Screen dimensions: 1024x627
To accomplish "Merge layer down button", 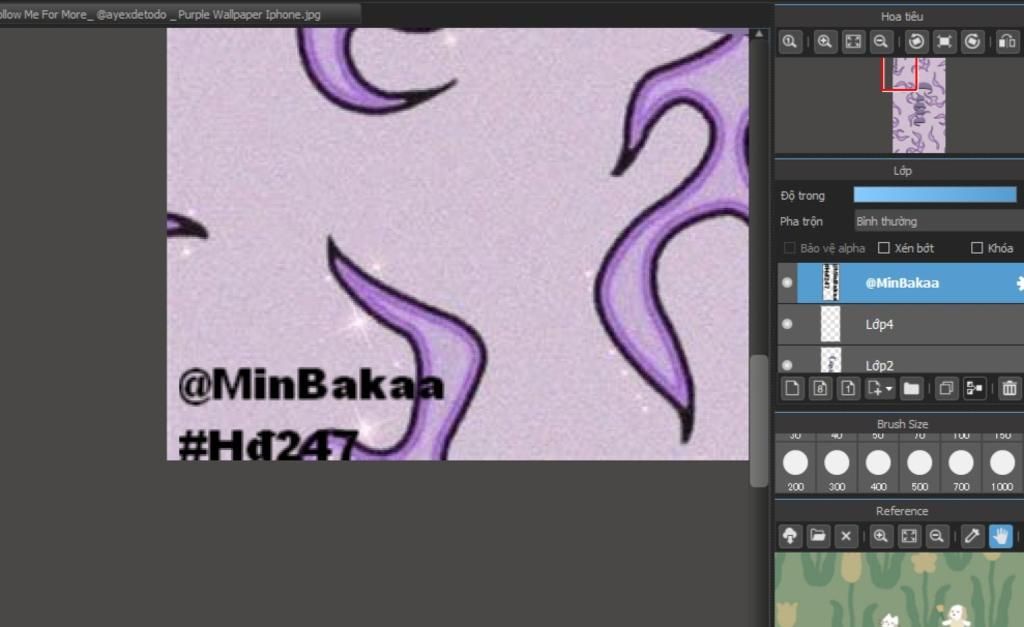I will coord(974,389).
